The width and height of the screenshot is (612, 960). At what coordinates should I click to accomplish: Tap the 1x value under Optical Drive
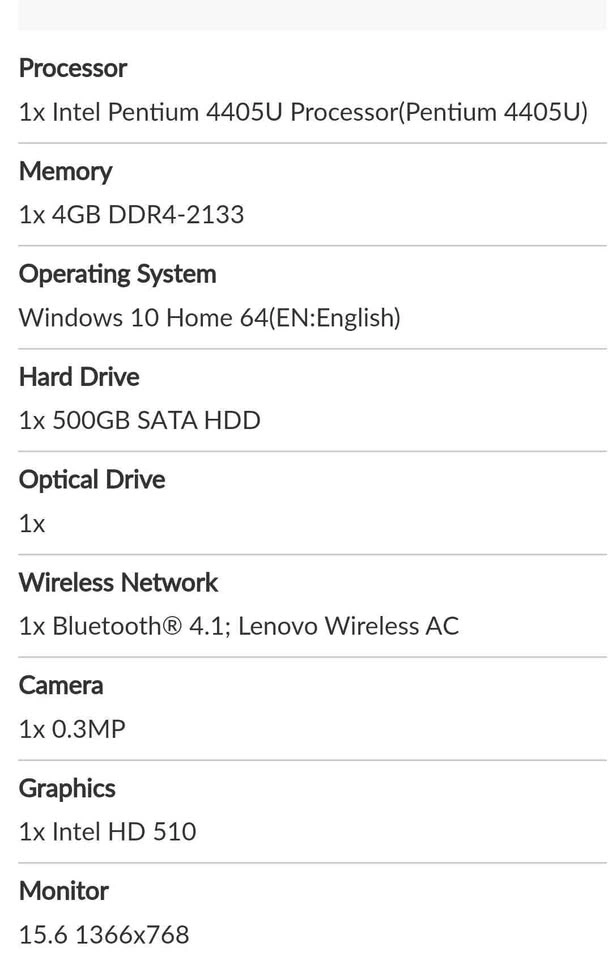point(32,523)
